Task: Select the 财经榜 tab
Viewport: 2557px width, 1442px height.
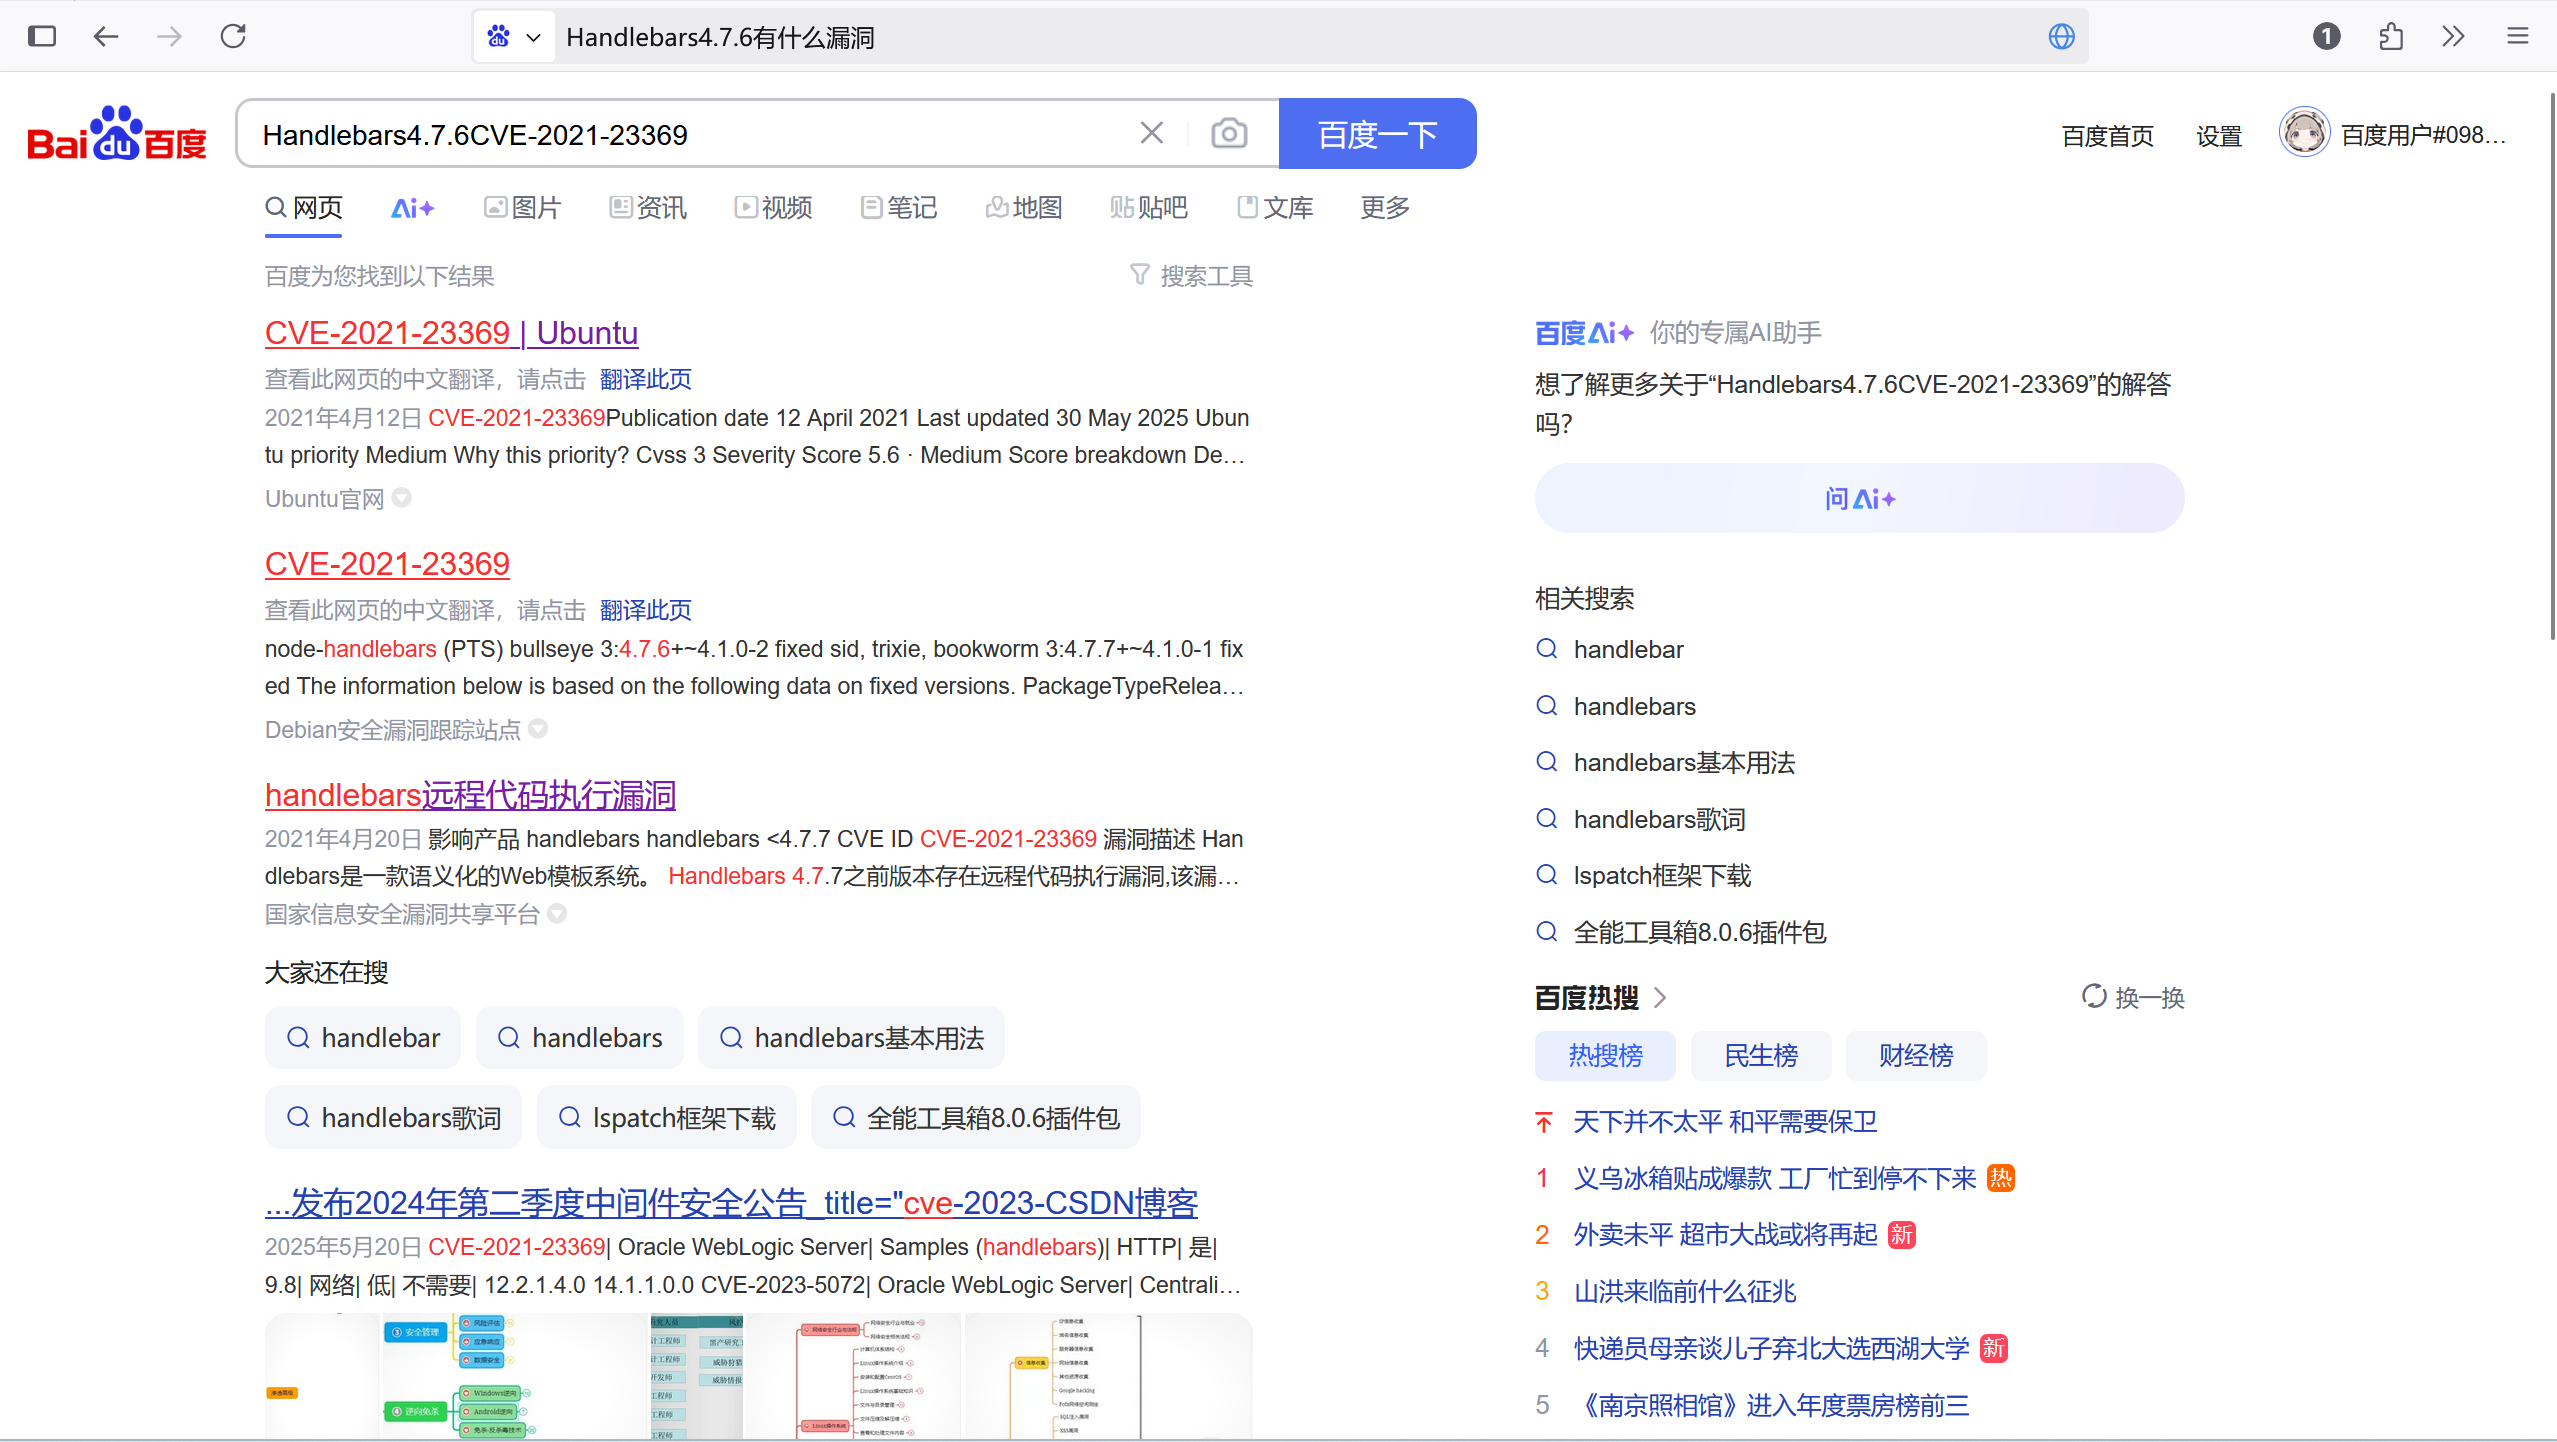Action: pyautogui.click(x=1915, y=1055)
